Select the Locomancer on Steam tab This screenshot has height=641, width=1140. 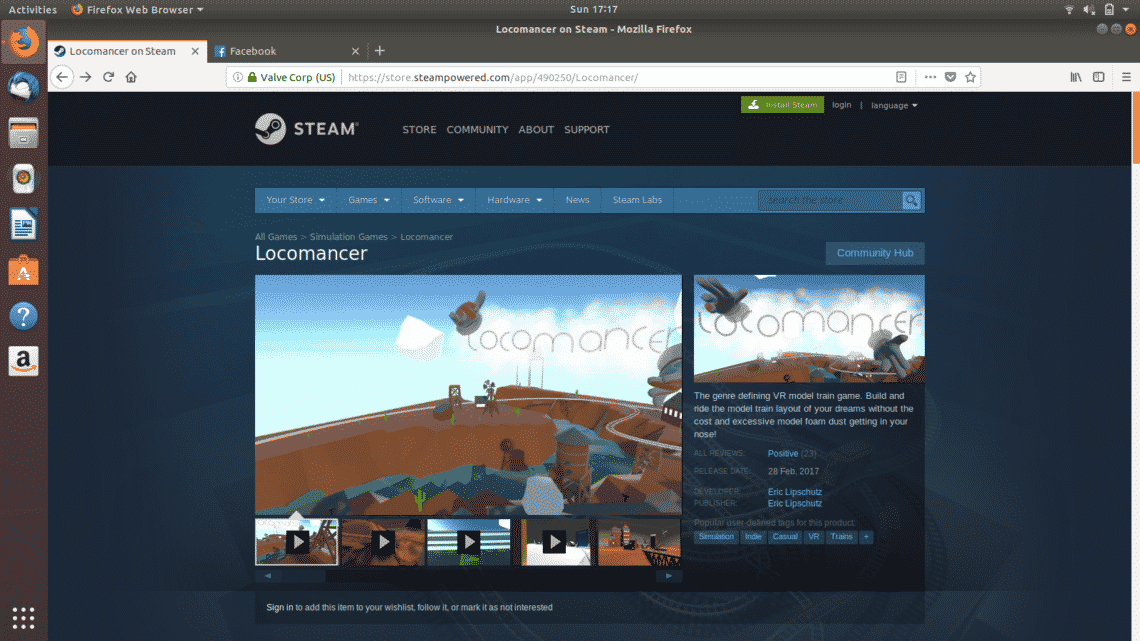coord(128,51)
